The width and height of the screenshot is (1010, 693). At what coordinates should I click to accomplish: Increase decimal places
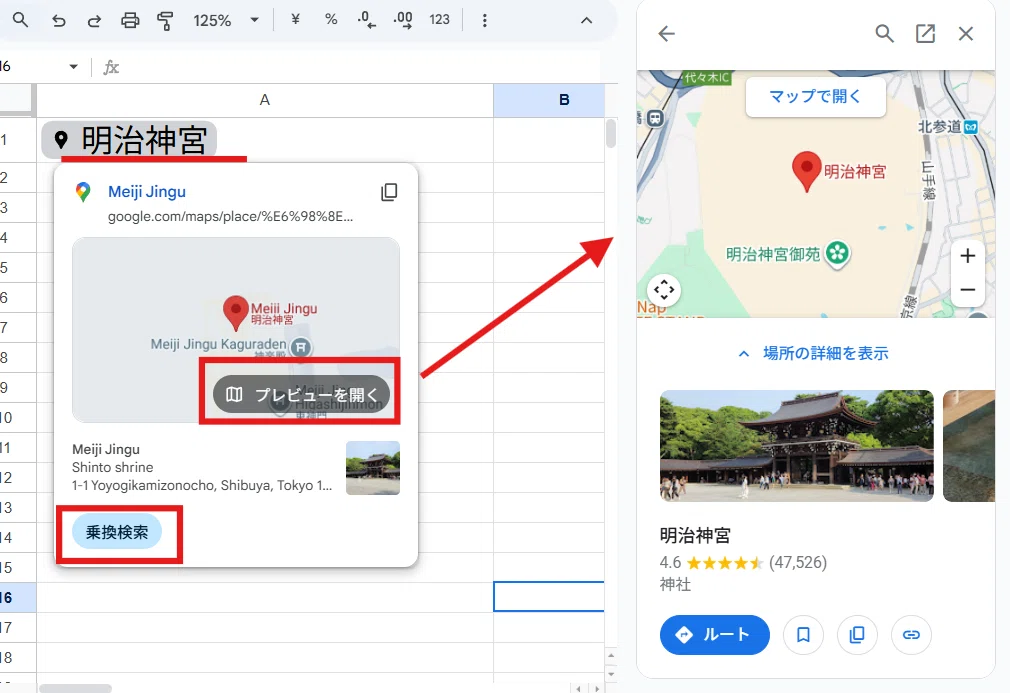point(403,20)
